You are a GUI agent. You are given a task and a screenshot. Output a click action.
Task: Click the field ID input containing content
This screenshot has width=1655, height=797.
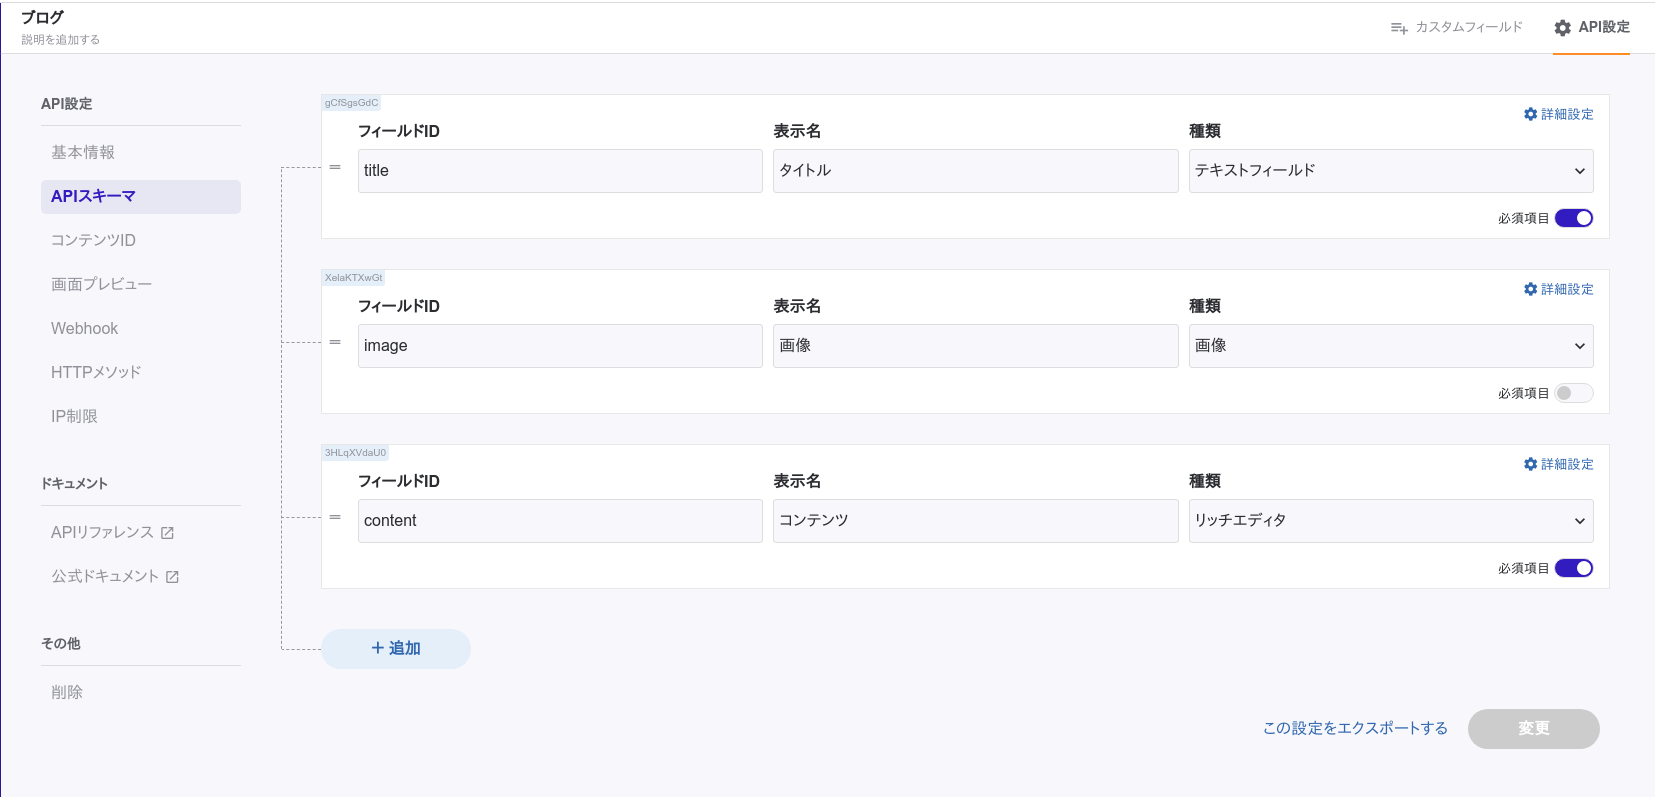pyautogui.click(x=560, y=521)
